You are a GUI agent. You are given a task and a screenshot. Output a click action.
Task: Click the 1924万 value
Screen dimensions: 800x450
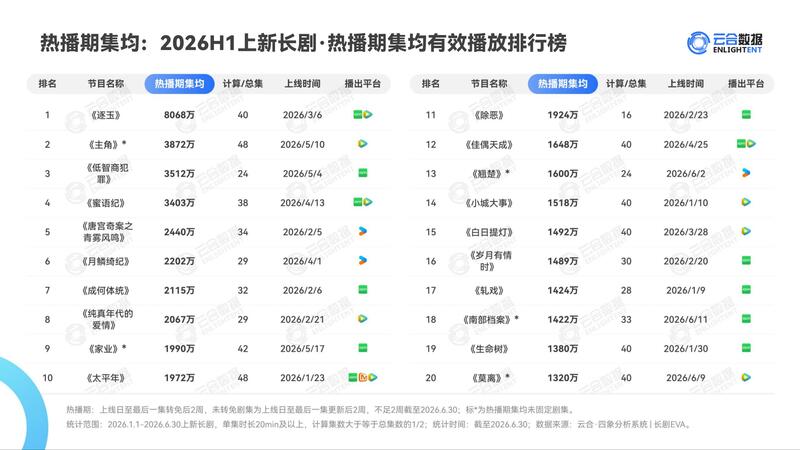coord(563,115)
